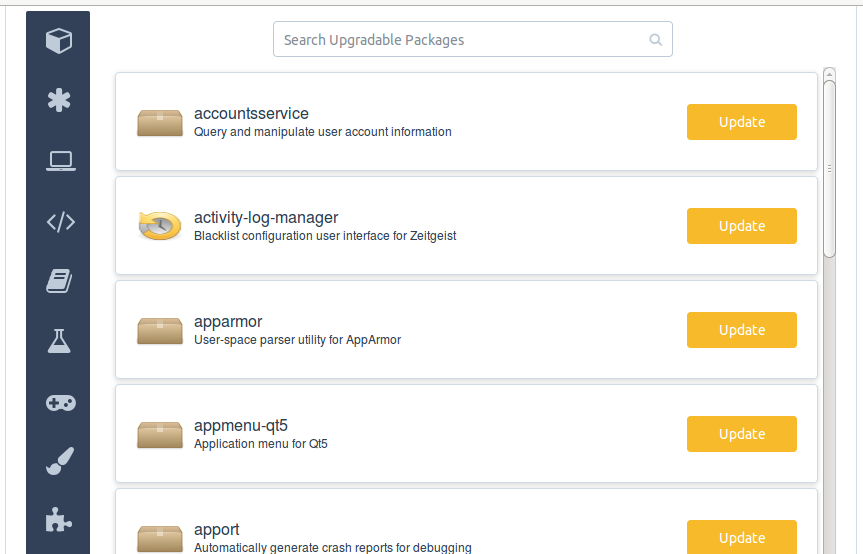Click the scrollbar up arrow
Viewport: 863px width, 554px height.
point(829,74)
